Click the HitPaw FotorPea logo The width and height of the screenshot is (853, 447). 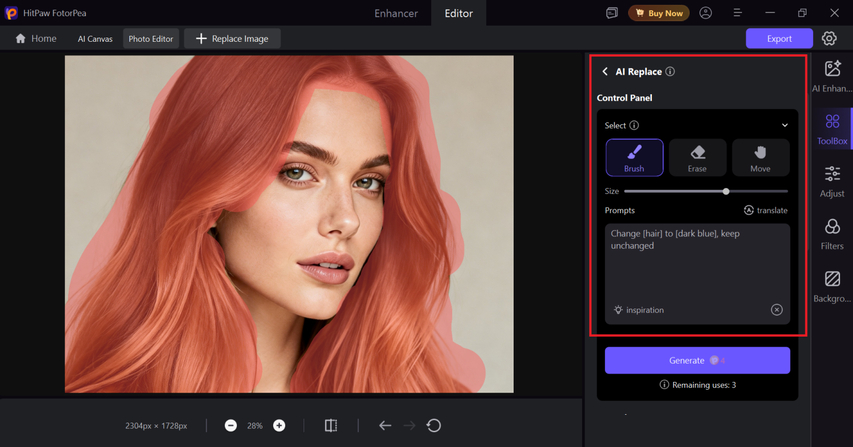(x=11, y=13)
